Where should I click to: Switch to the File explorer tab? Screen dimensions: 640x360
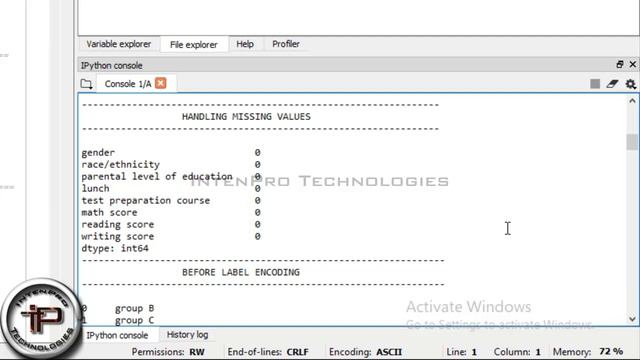pyautogui.click(x=193, y=44)
